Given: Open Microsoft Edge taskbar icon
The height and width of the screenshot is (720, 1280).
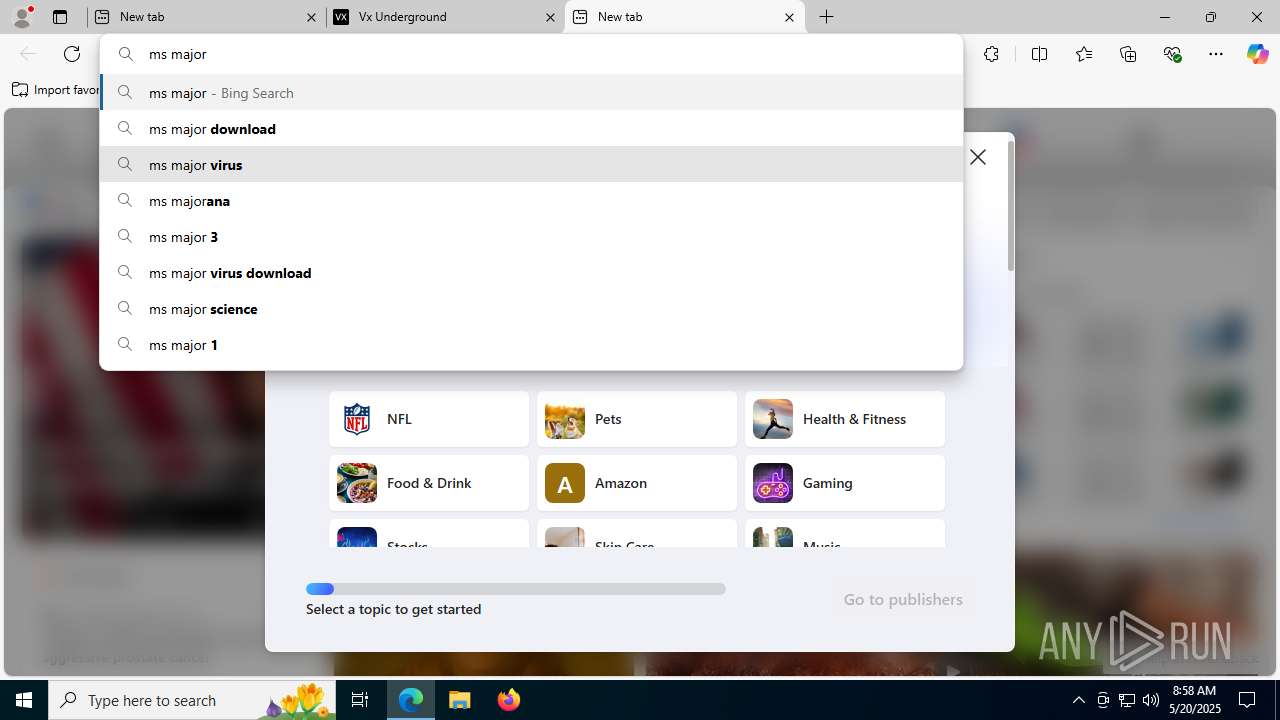Looking at the screenshot, I should pyautogui.click(x=411, y=700).
